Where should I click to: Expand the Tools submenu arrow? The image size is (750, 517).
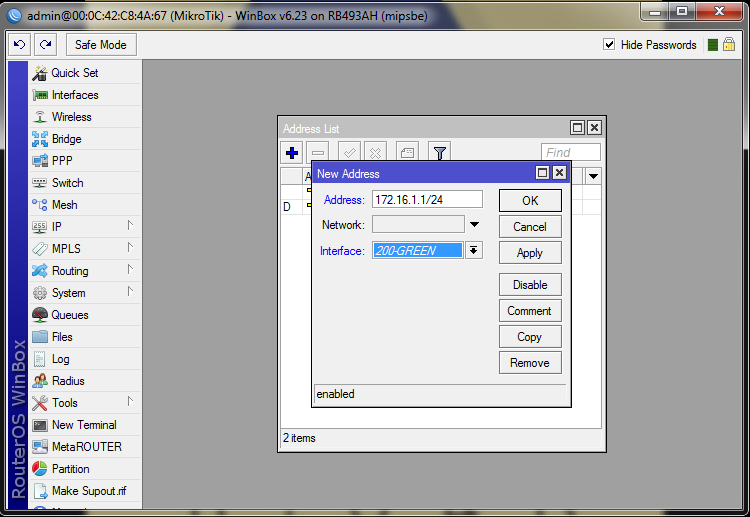click(130, 401)
